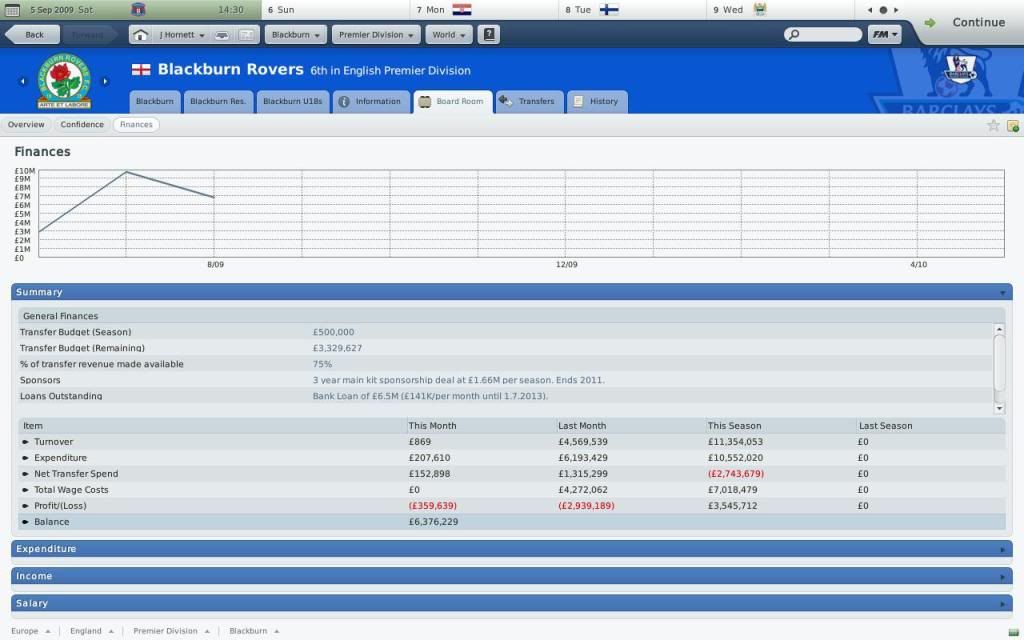Viewport: 1024px width, 640px height.
Task: Expand the Total Wage Costs row
Action: 25,490
